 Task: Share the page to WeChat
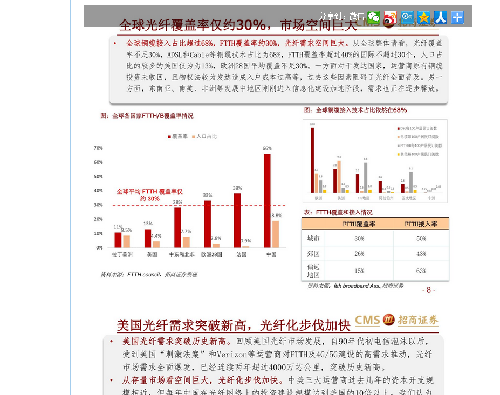click(373, 17)
